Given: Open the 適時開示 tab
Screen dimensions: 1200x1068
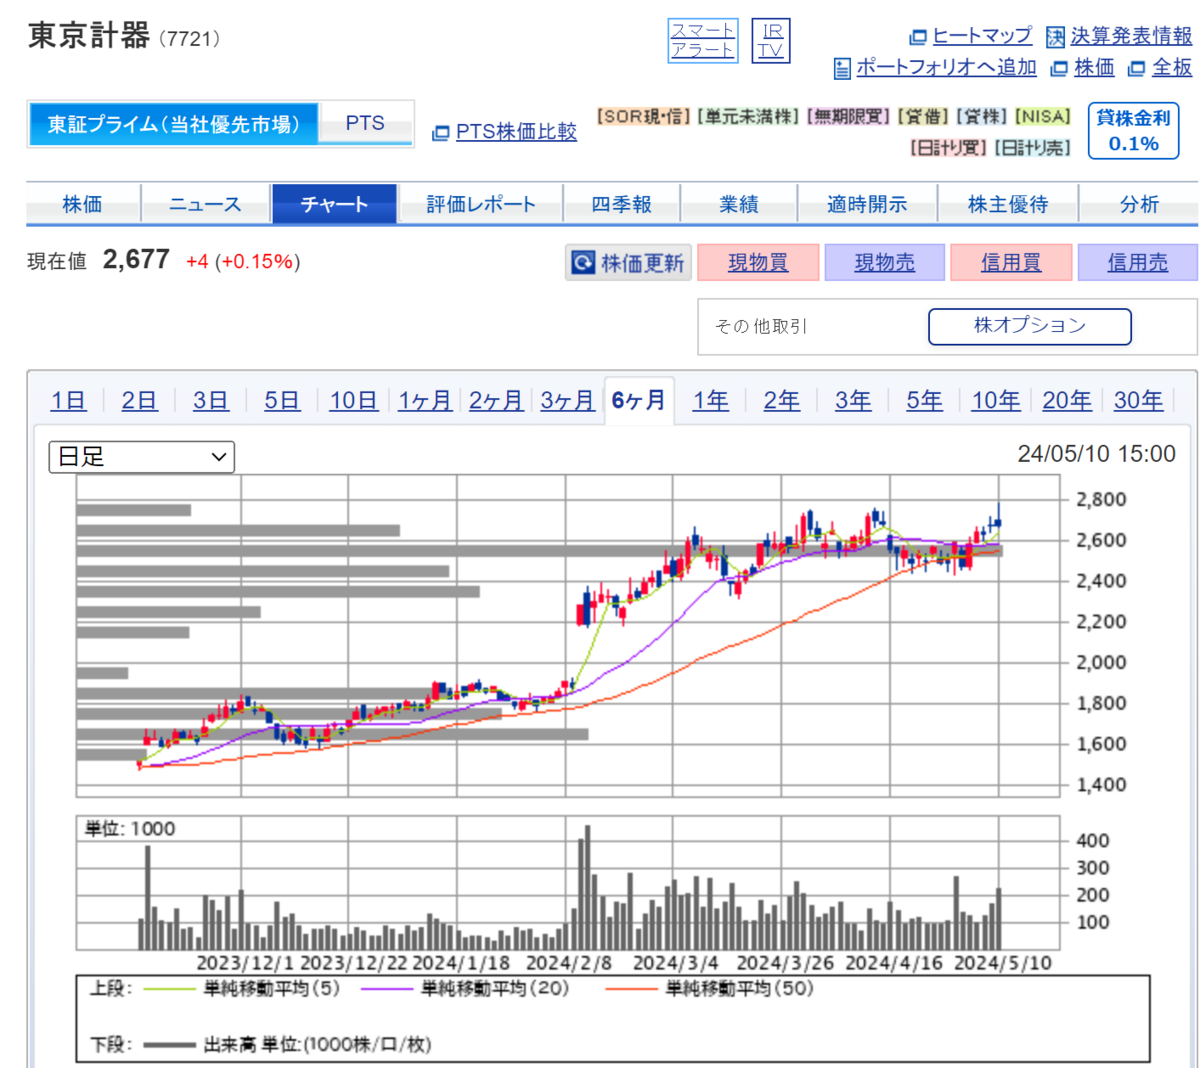Looking at the screenshot, I should (x=867, y=204).
